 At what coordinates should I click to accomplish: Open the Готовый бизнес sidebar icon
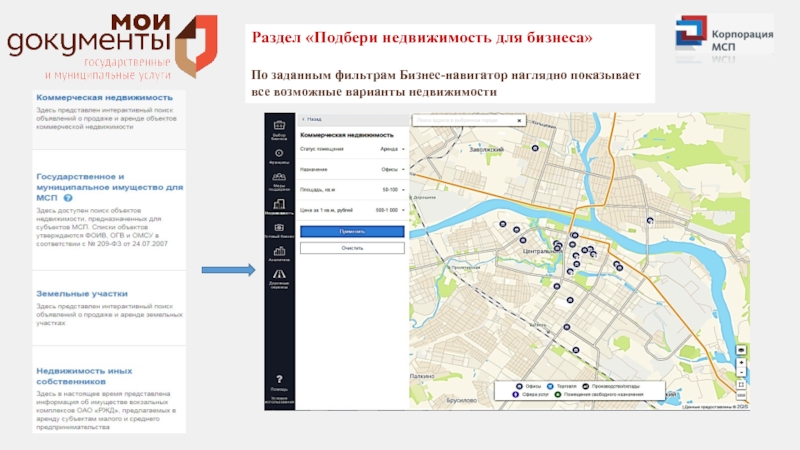coord(279,228)
